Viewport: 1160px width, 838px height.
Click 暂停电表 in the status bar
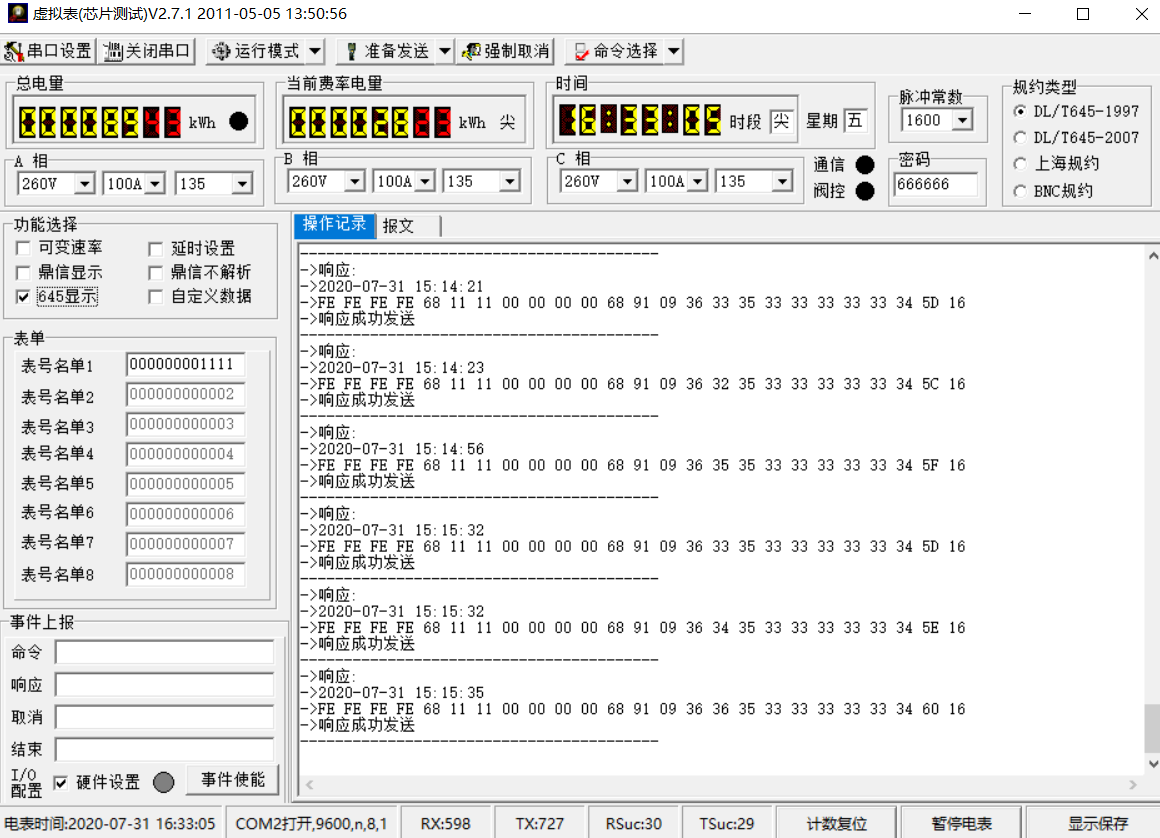960,823
